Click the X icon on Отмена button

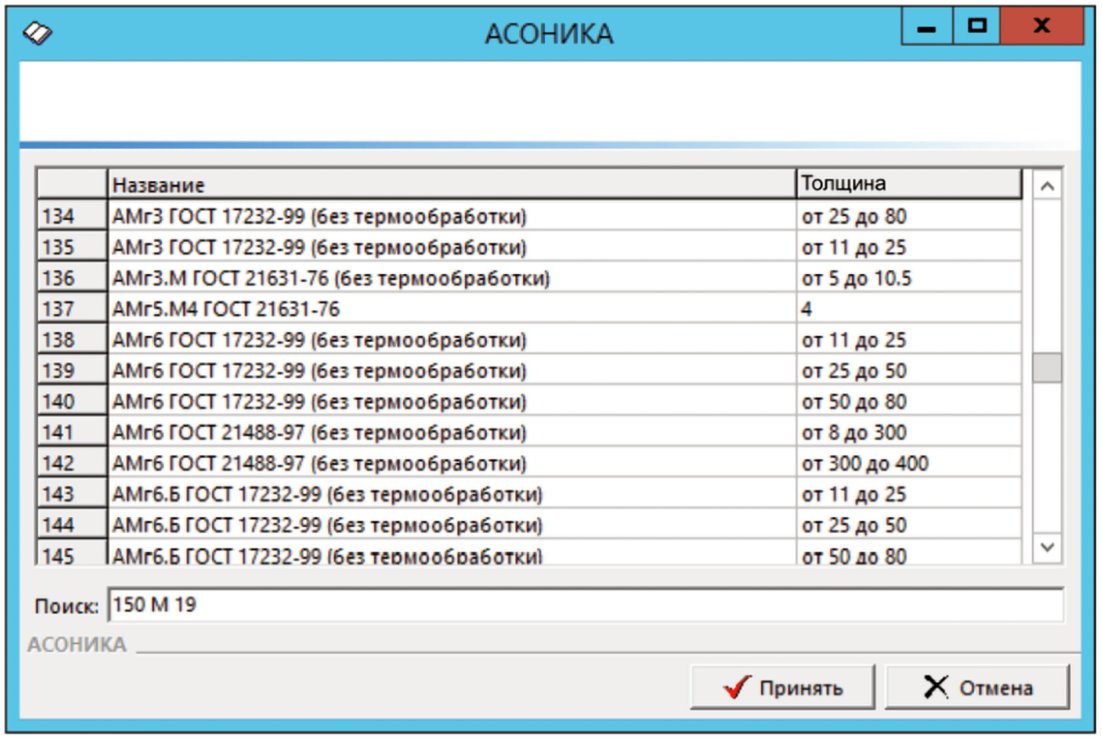click(x=935, y=686)
